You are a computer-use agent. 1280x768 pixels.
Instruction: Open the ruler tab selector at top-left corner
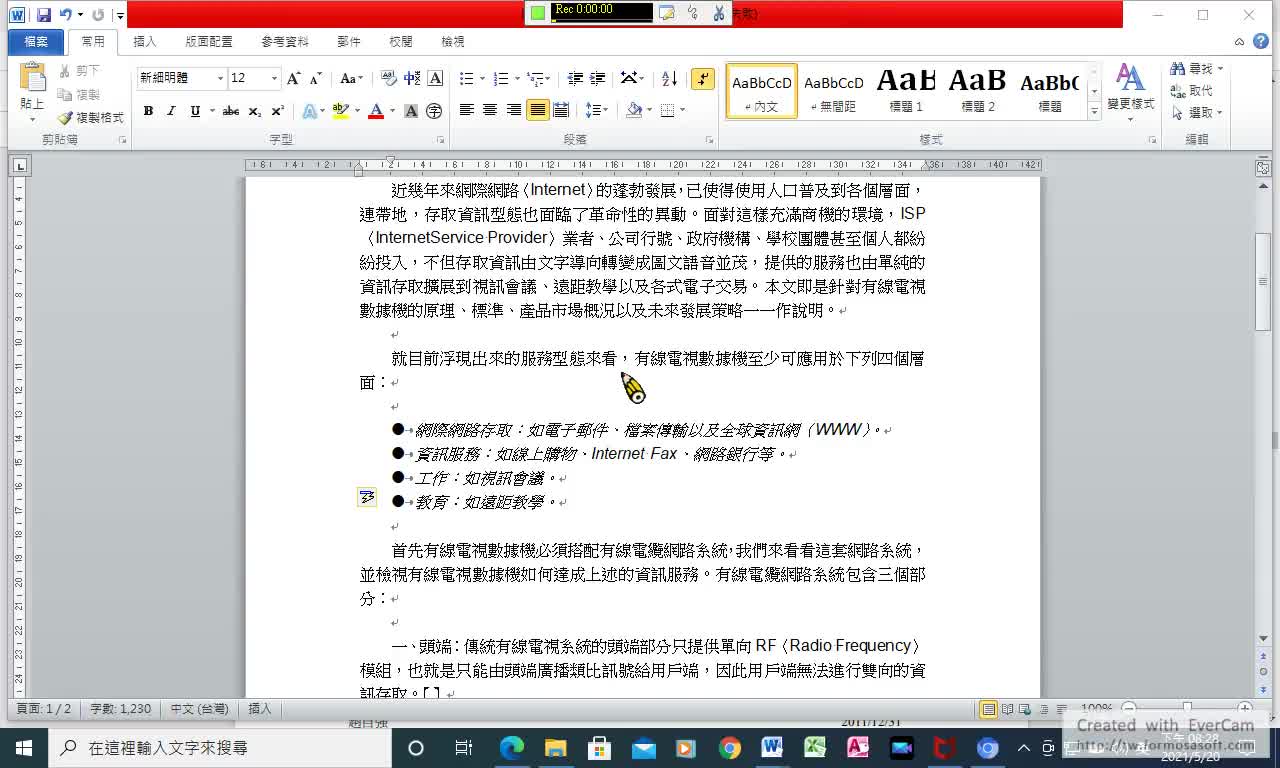point(19,165)
